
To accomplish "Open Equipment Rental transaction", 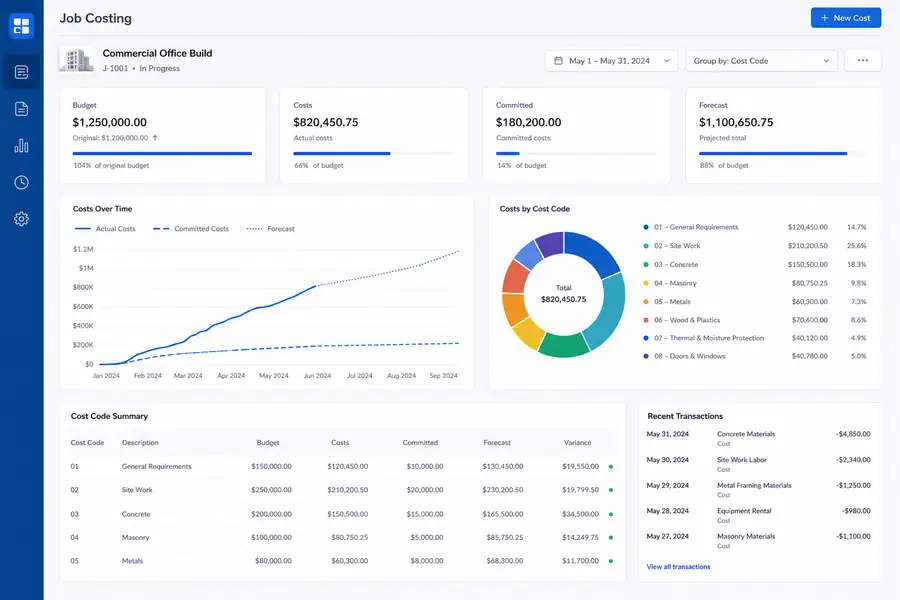I will click(x=758, y=515).
